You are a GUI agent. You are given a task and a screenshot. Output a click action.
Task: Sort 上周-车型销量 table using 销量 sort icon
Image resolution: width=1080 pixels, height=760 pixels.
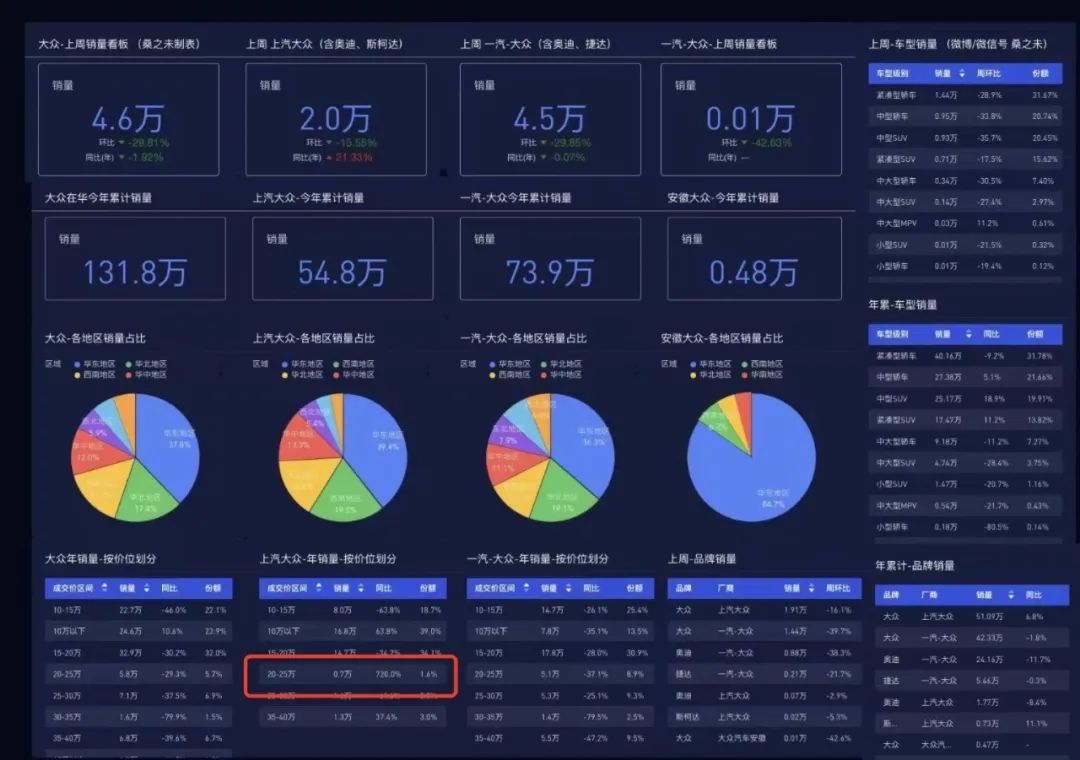pyautogui.click(x=962, y=73)
